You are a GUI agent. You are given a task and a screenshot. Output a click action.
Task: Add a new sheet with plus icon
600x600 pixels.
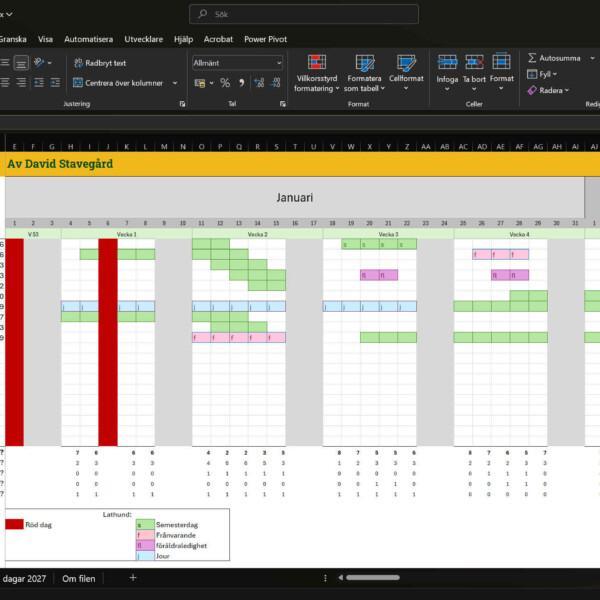[133, 578]
